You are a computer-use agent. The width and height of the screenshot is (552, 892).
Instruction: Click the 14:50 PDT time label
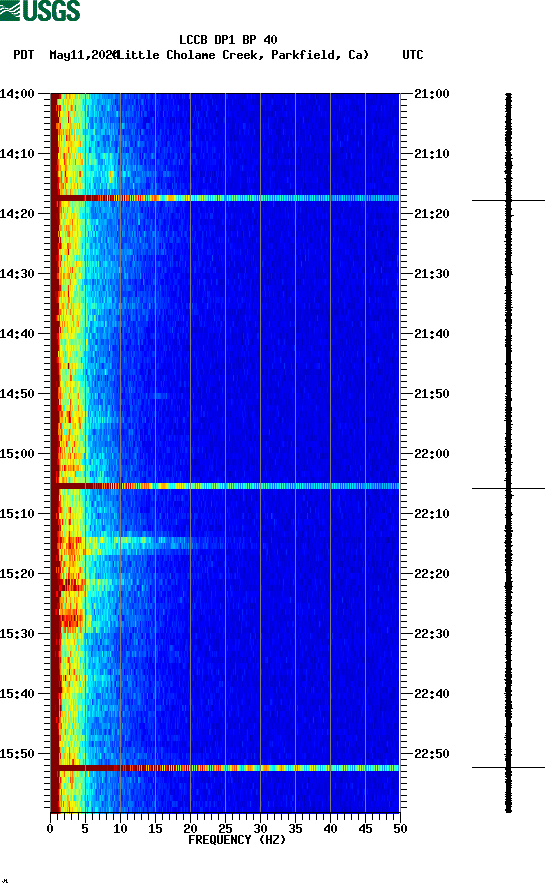click(x=17, y=394)
